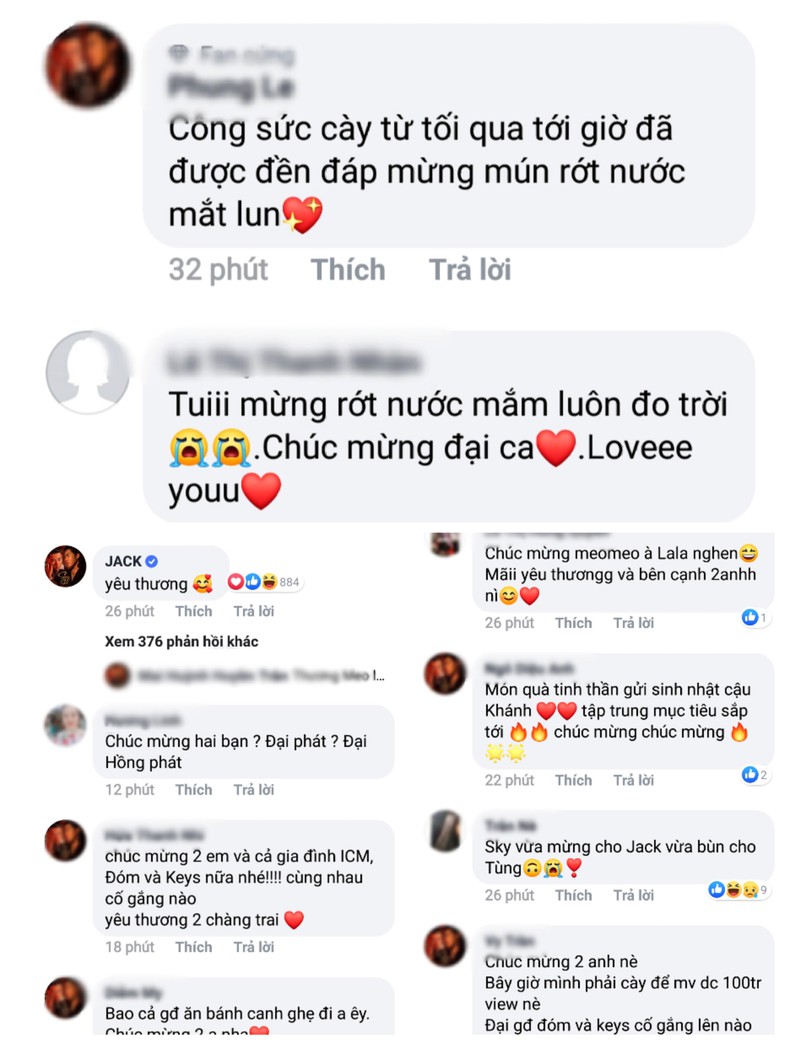The width and height of the screenshot is (800, 1055).
Task: Click Trả lời under JACK's comment
Action: [254, 611]
